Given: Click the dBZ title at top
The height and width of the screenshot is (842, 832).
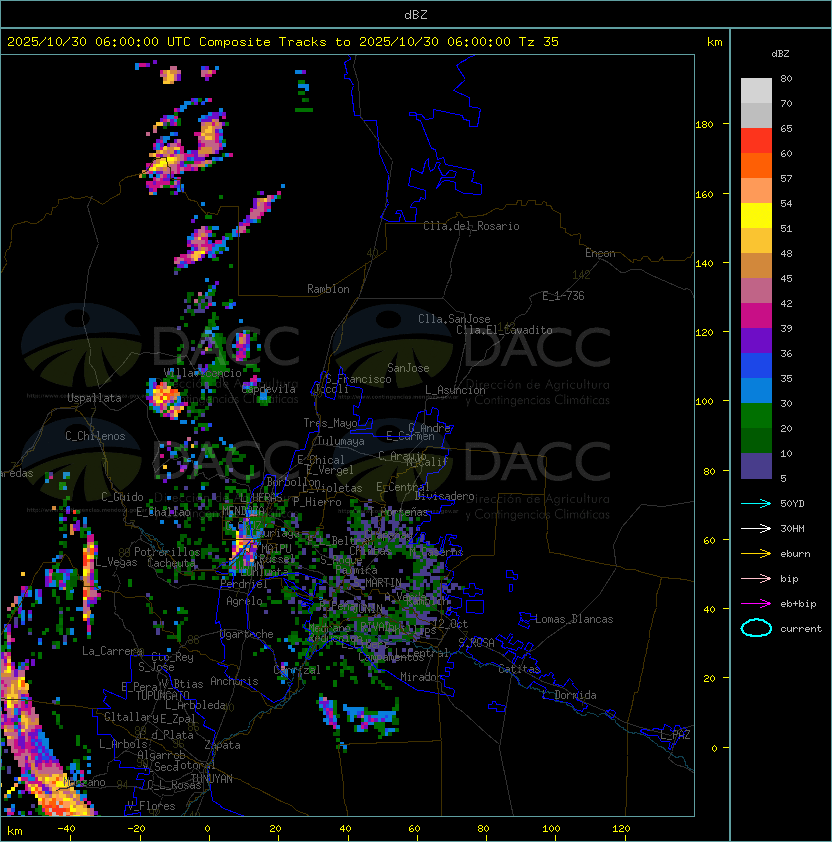Looking at the screenshot, I should (x=416, y=14).
